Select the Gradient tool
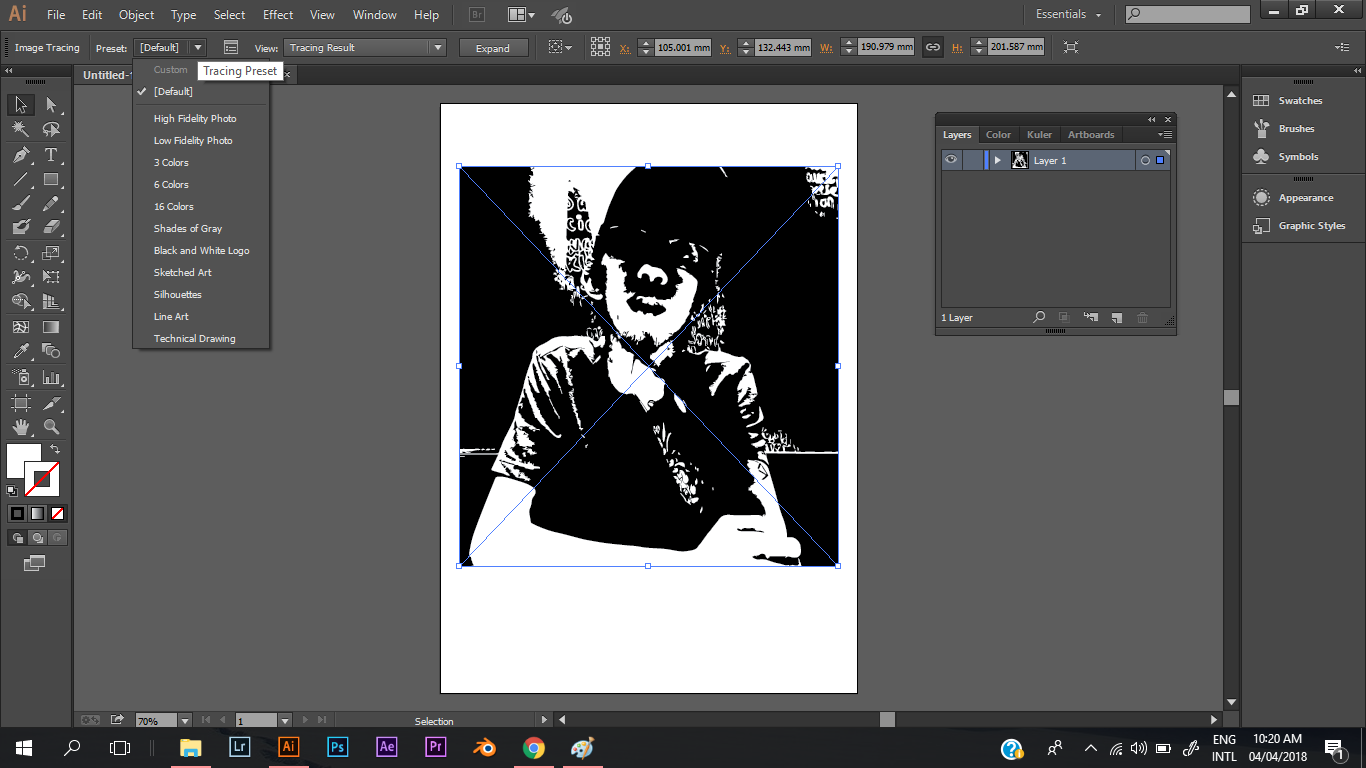The width and height of the screenshot is (1366, 768). click(x=51, y=327)
